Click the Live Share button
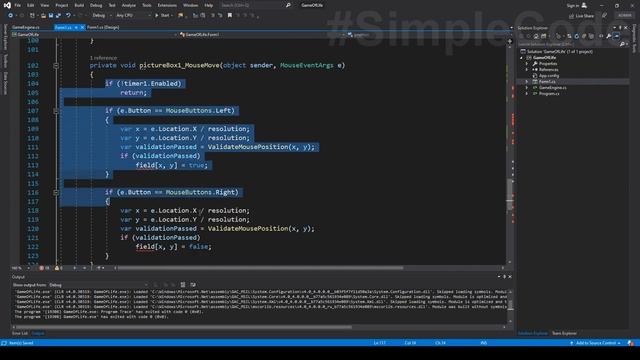Screen dimensions: 640x360 [x=582, y=16]
